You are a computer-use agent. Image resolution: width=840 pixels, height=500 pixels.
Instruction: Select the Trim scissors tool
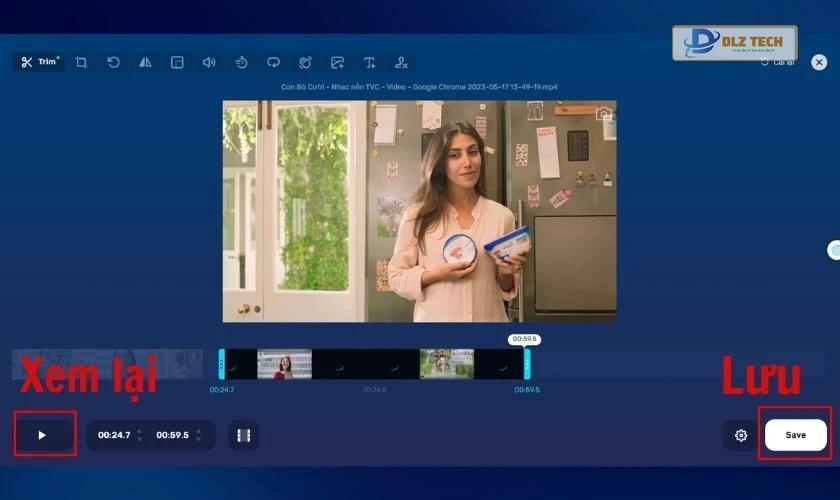pos(39,62)
